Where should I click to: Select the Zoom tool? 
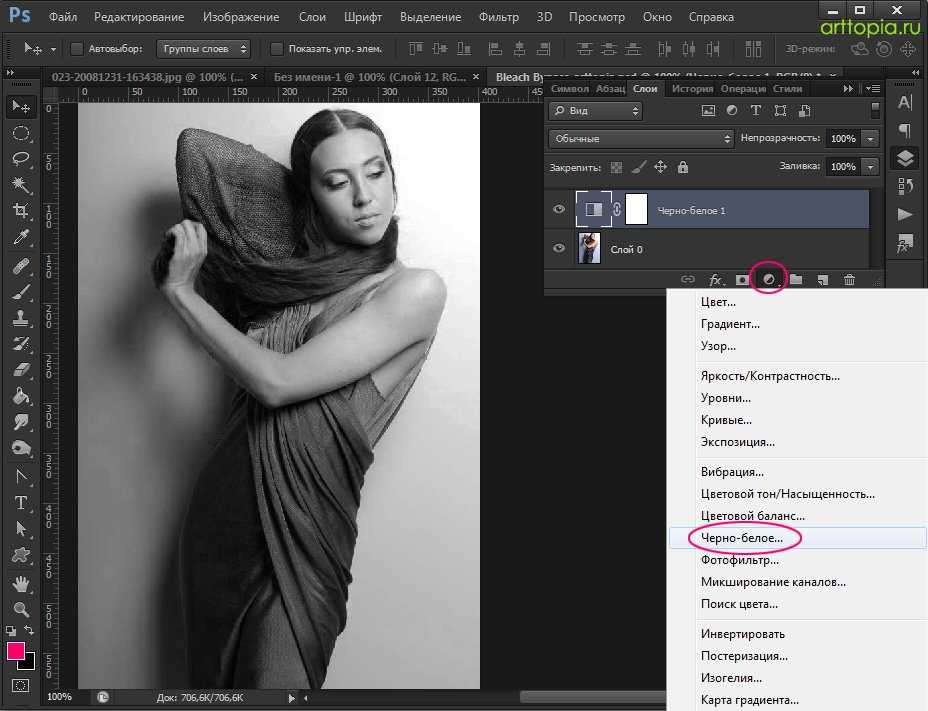(21, 609)
